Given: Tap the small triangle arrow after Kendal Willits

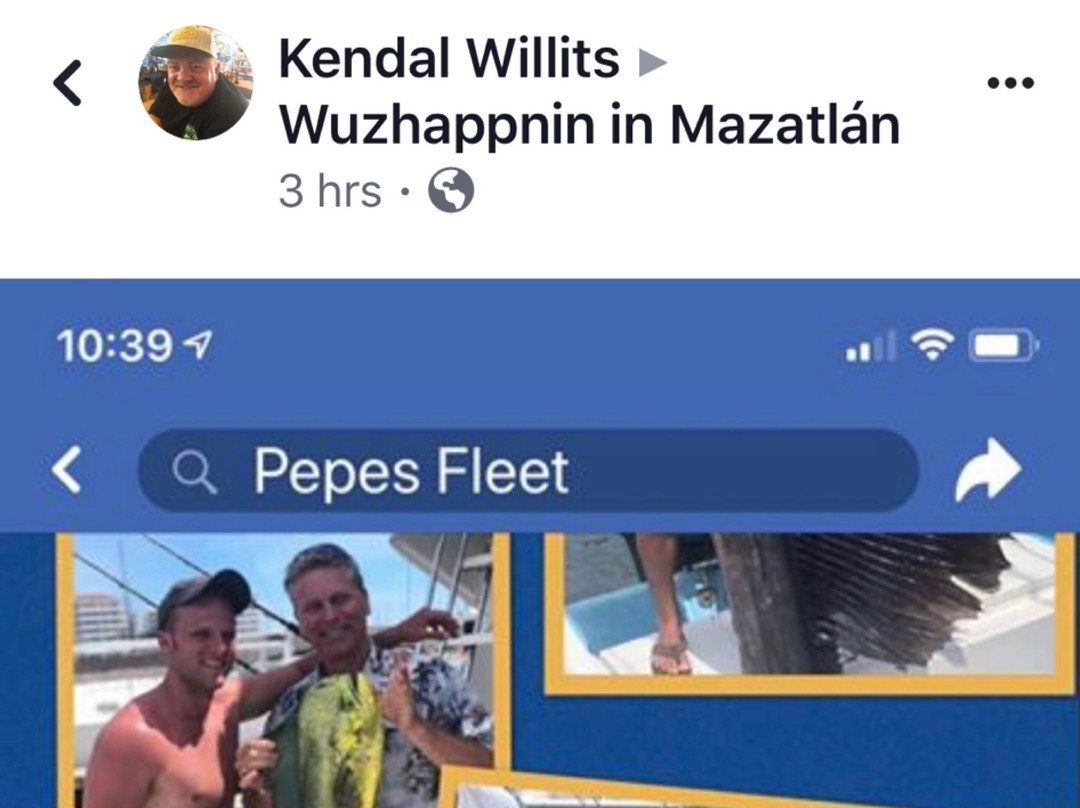Looking at the screenshot, I should click(652, 62).
